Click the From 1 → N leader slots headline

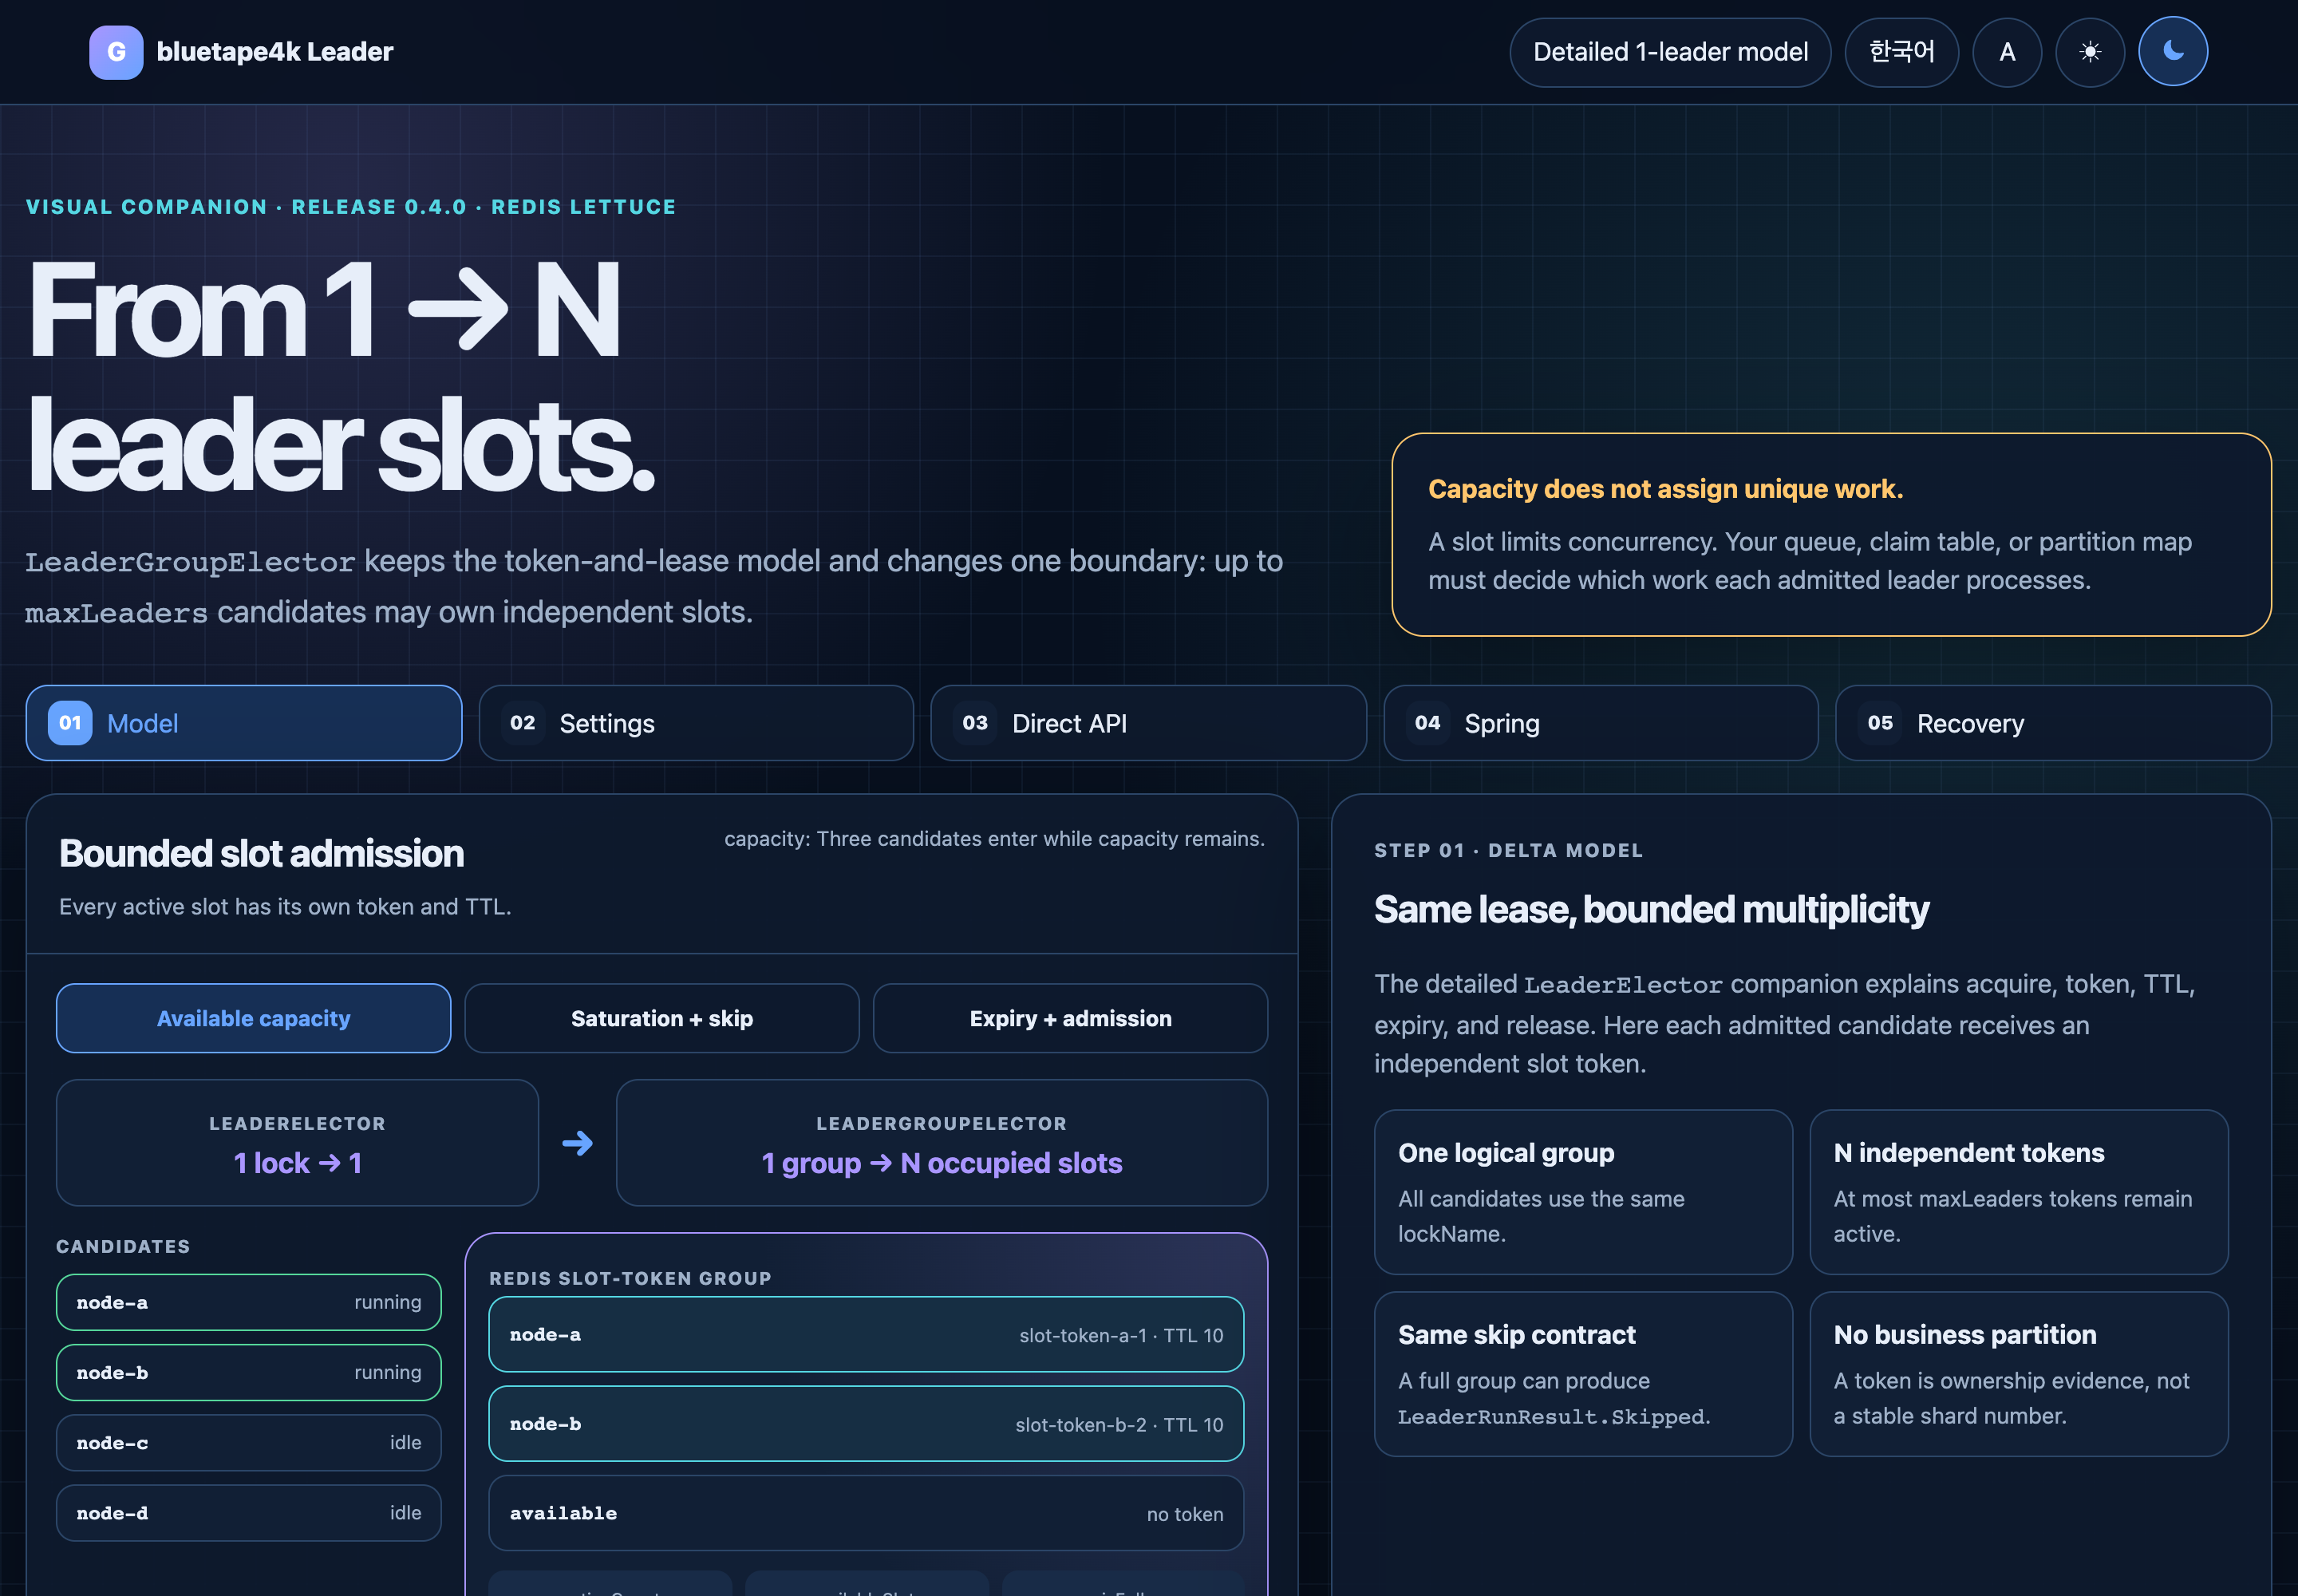342,376
